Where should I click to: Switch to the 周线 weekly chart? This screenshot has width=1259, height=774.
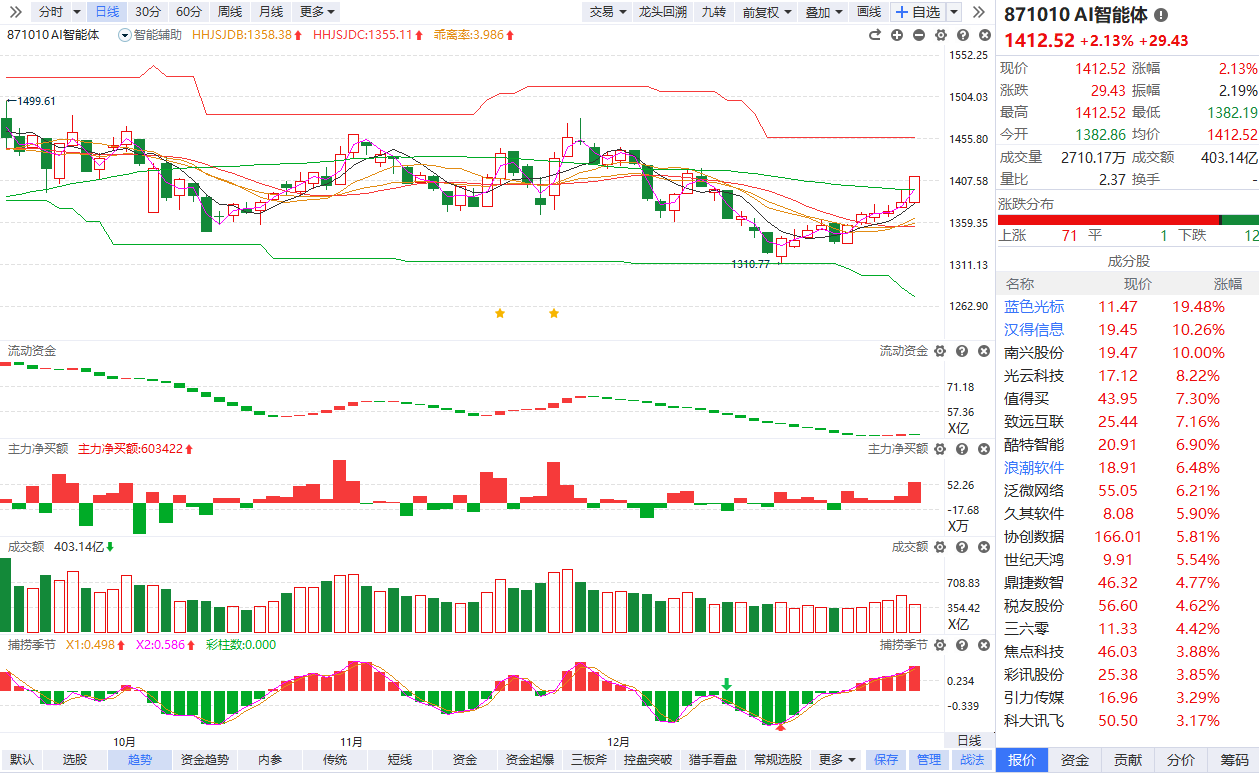tap(230, 12)
